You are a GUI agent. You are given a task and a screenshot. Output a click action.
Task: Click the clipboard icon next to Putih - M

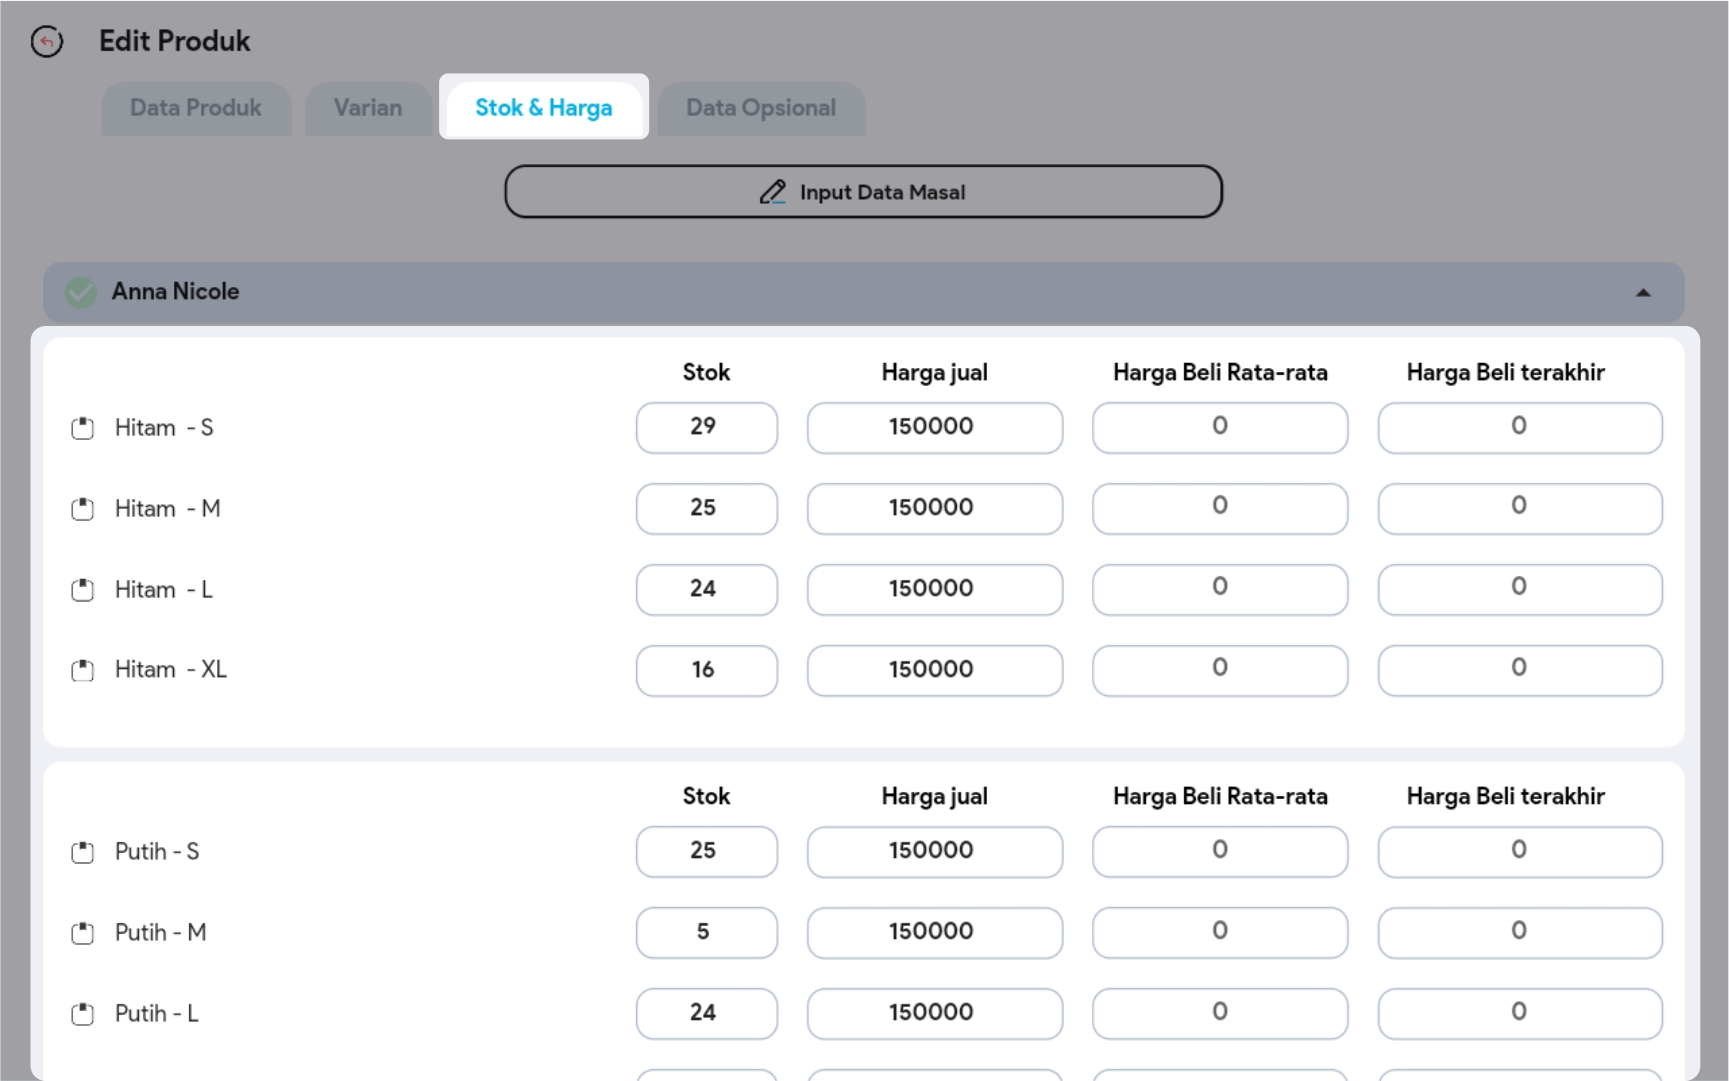click(83, 933)
